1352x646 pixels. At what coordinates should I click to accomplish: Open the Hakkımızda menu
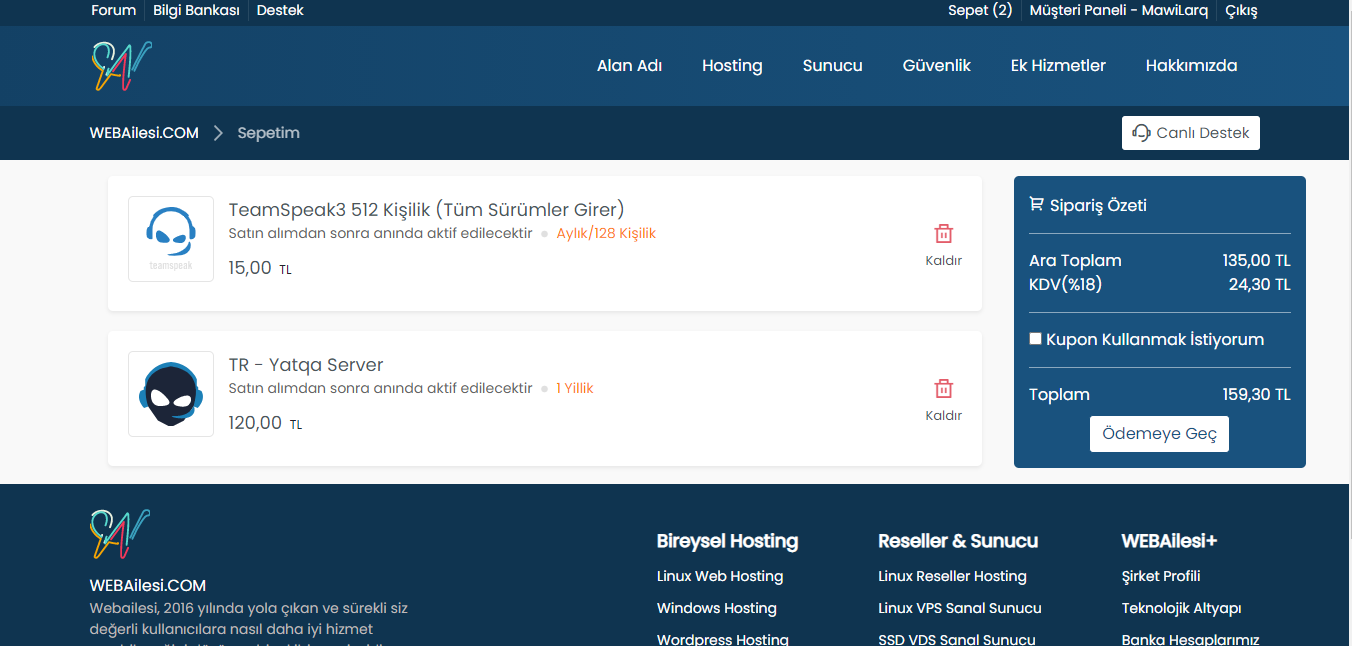(1191, 66)
